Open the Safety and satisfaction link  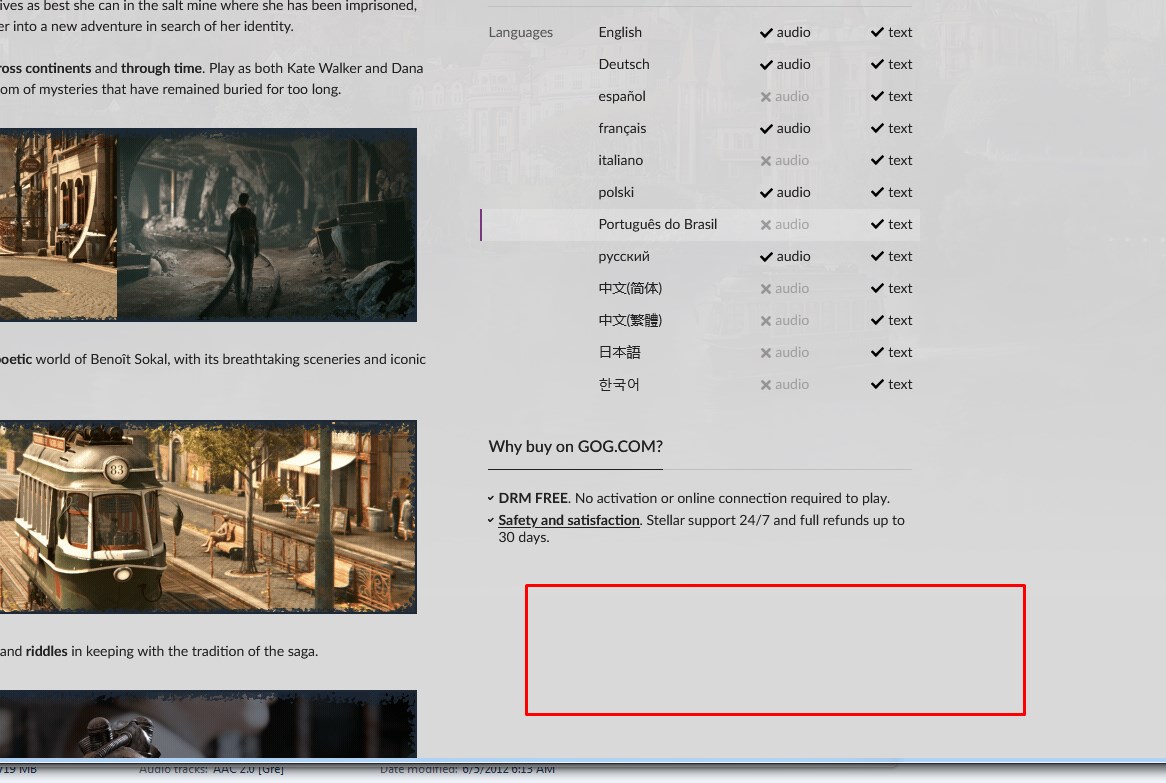coord(569,521)
